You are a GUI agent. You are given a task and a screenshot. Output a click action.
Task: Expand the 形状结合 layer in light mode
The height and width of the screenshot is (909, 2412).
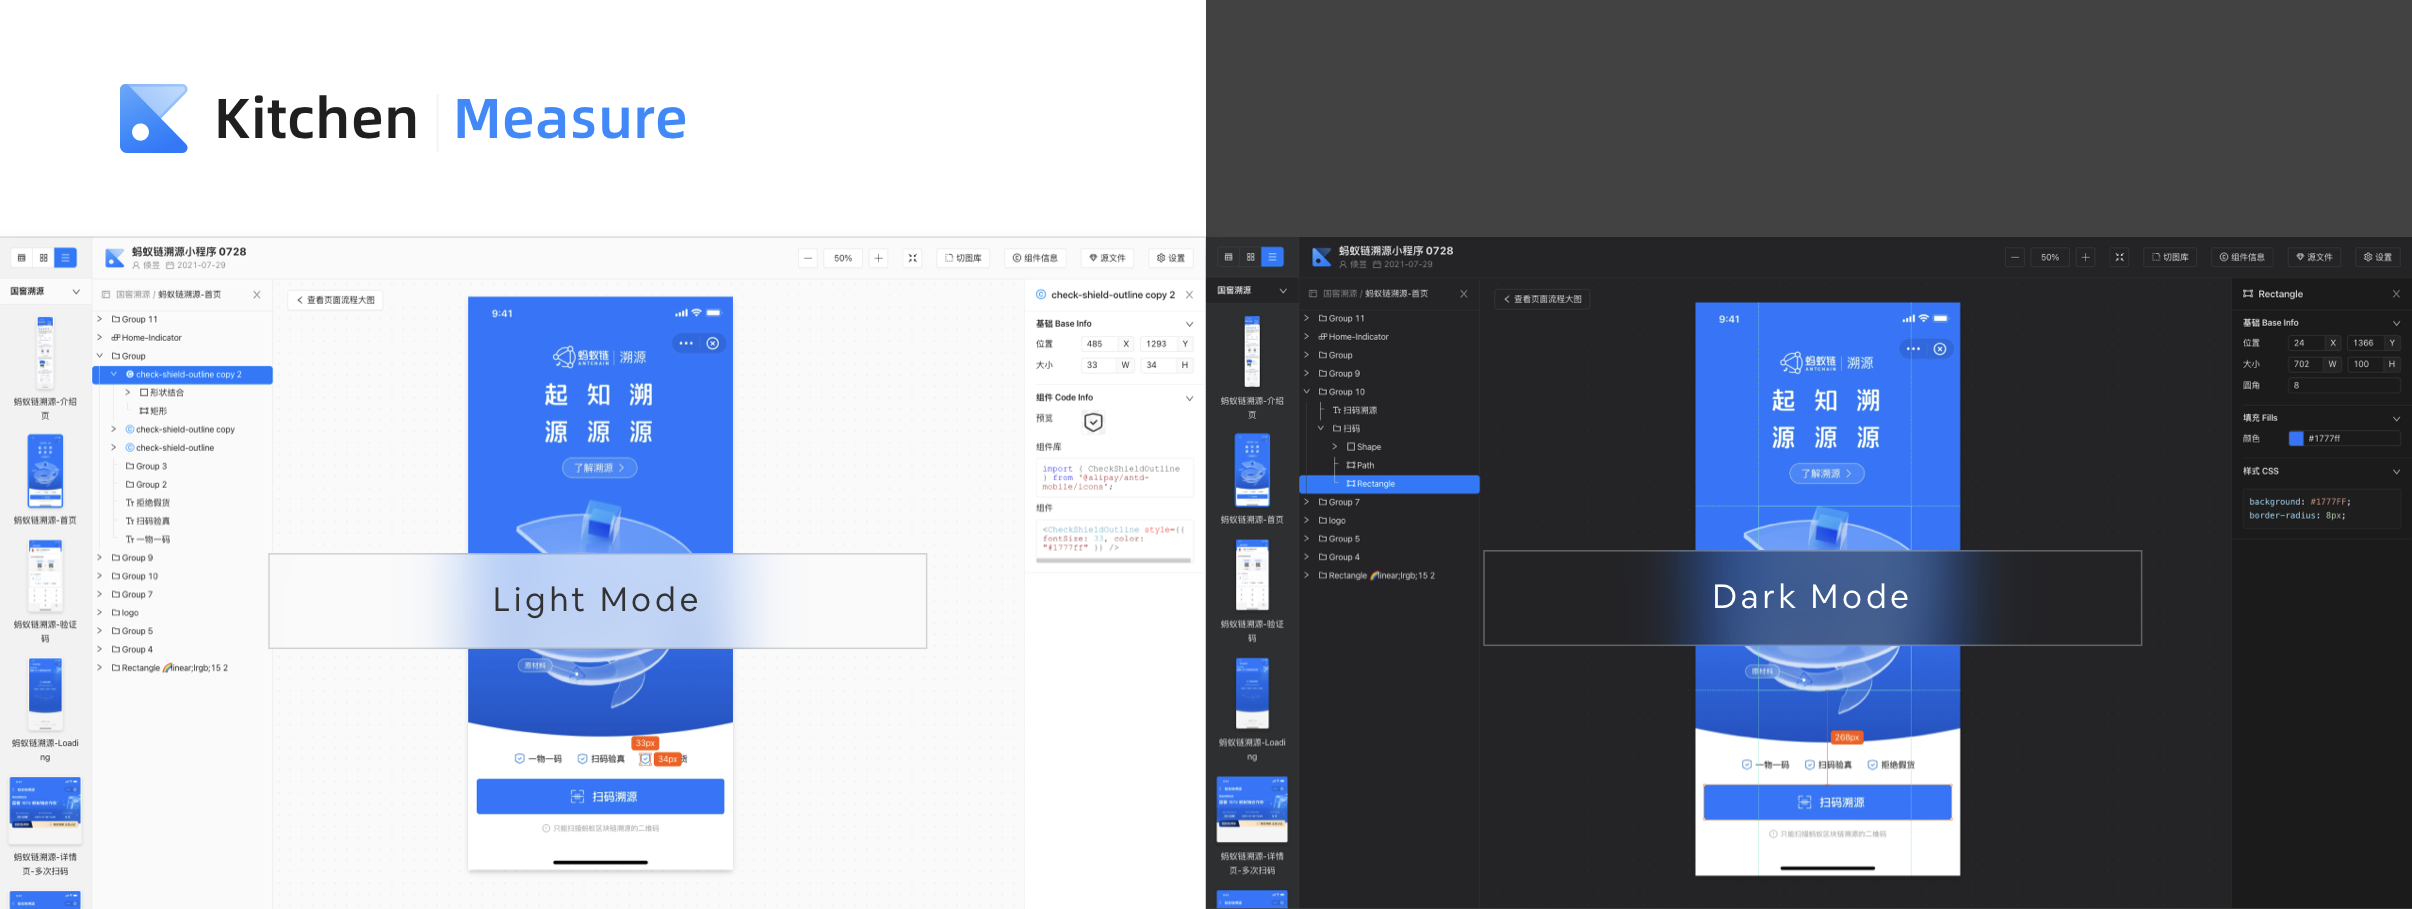(x=128, y=393)
